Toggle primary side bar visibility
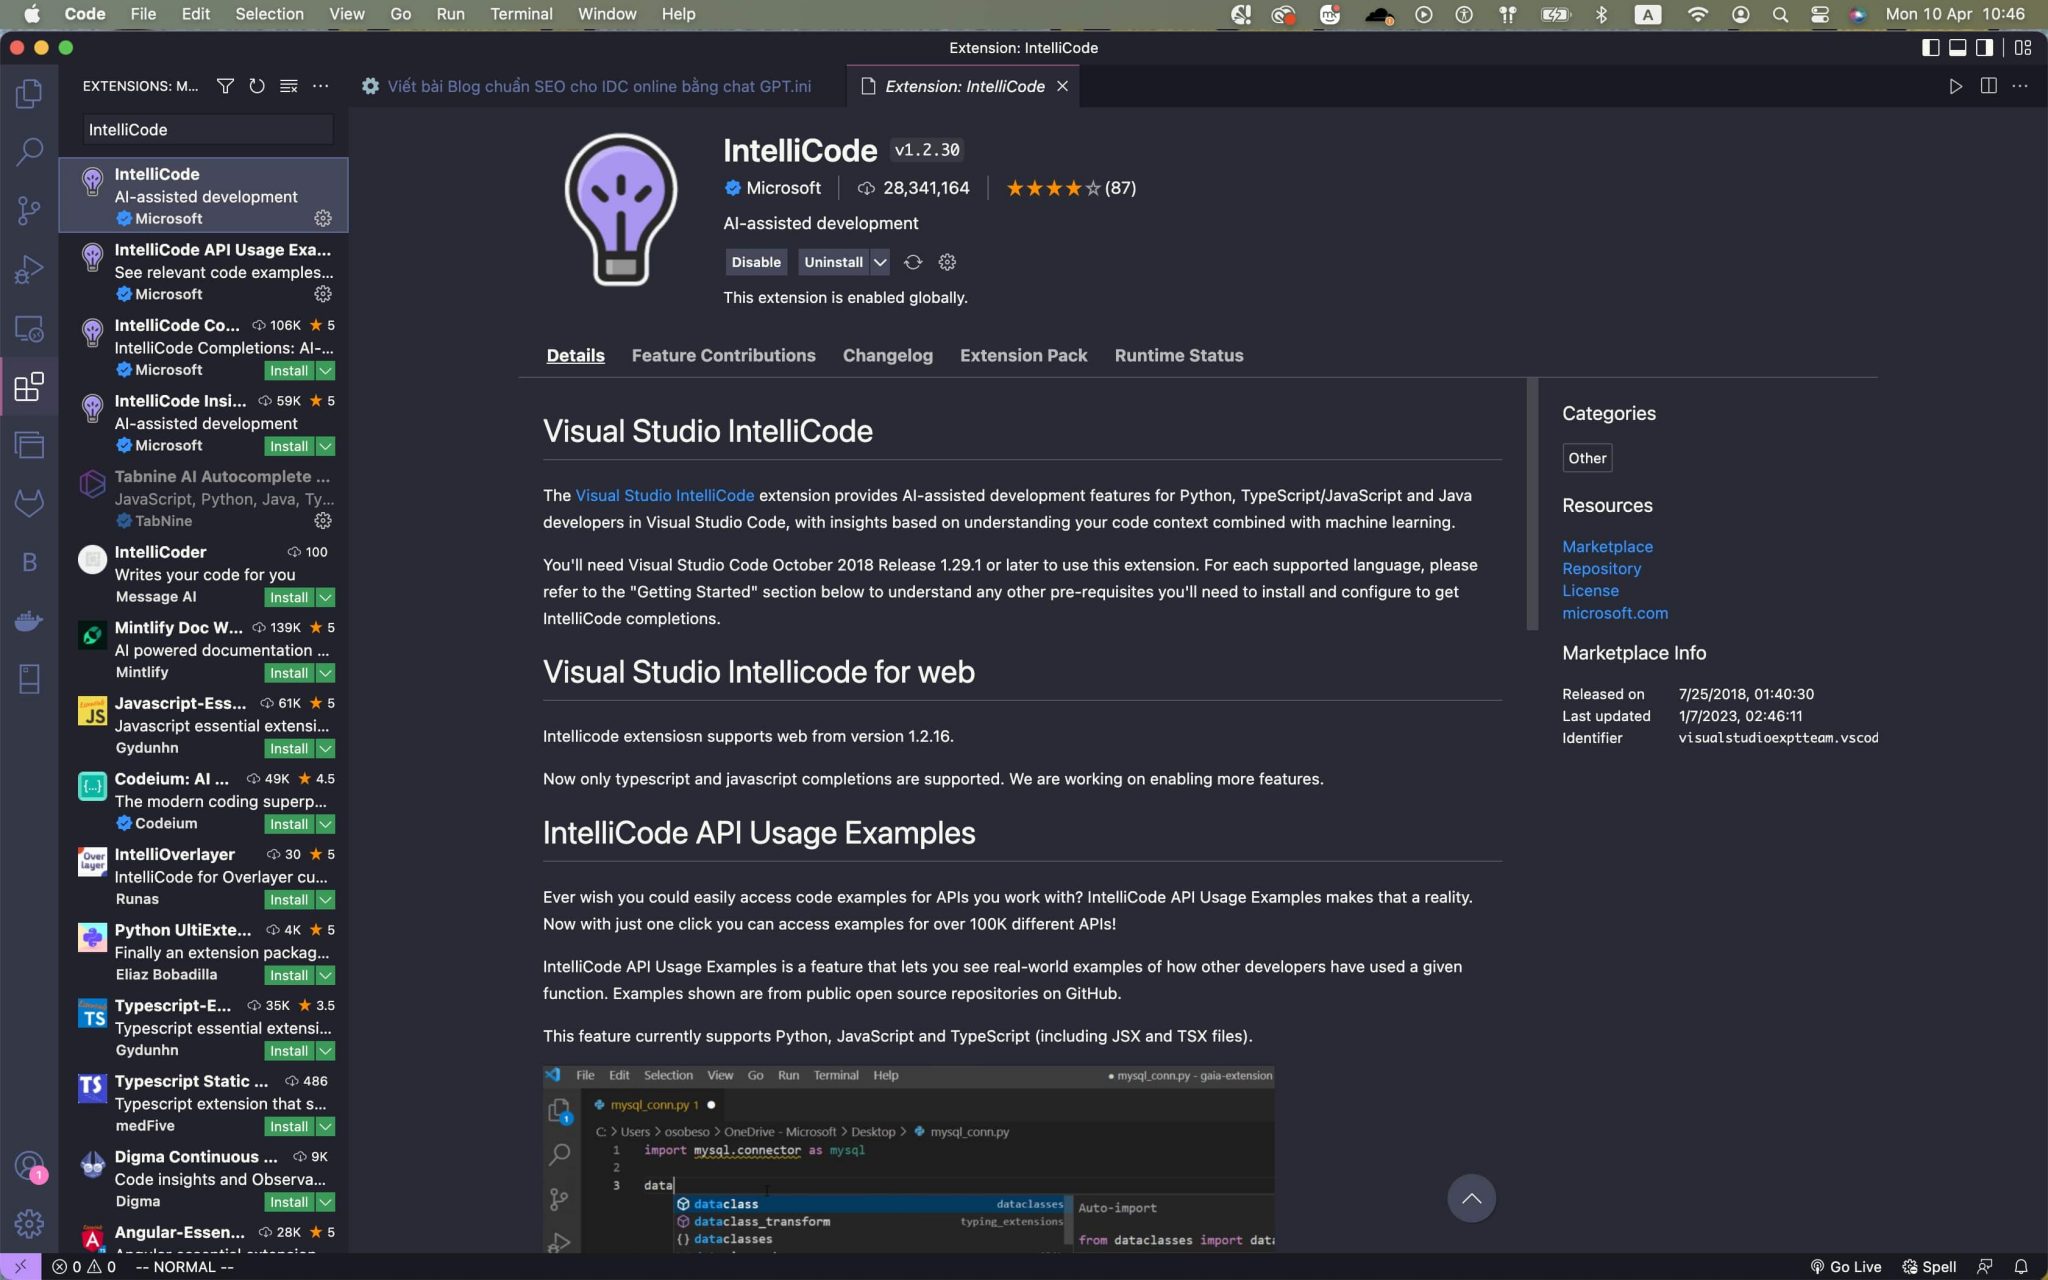 (1931, 47)
